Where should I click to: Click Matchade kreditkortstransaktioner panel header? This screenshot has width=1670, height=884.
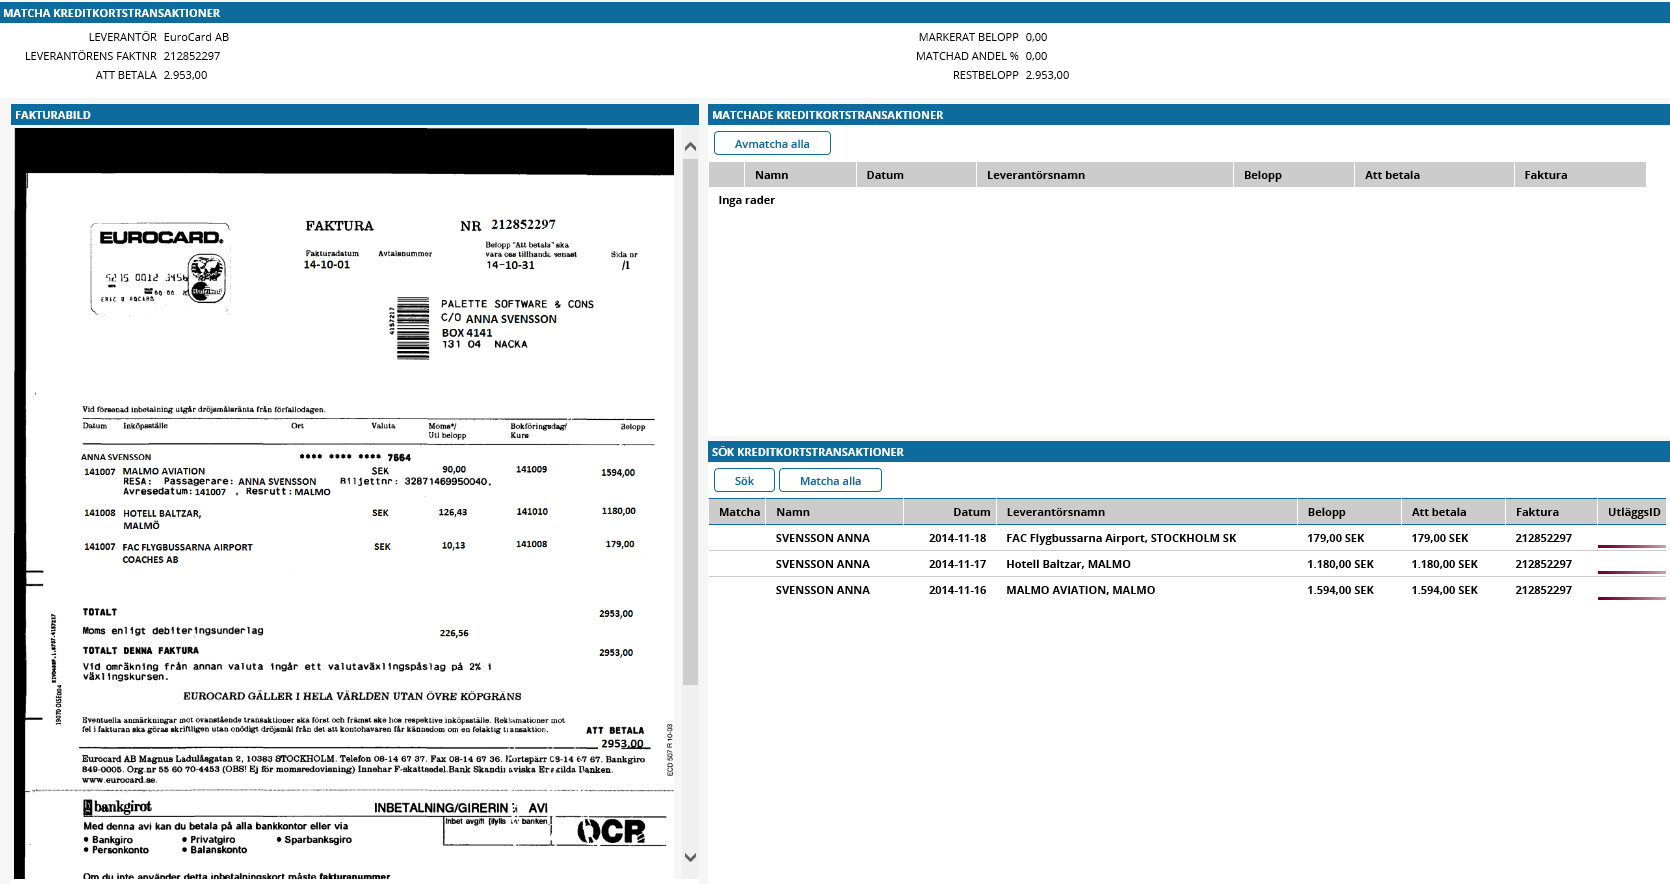1189,115
